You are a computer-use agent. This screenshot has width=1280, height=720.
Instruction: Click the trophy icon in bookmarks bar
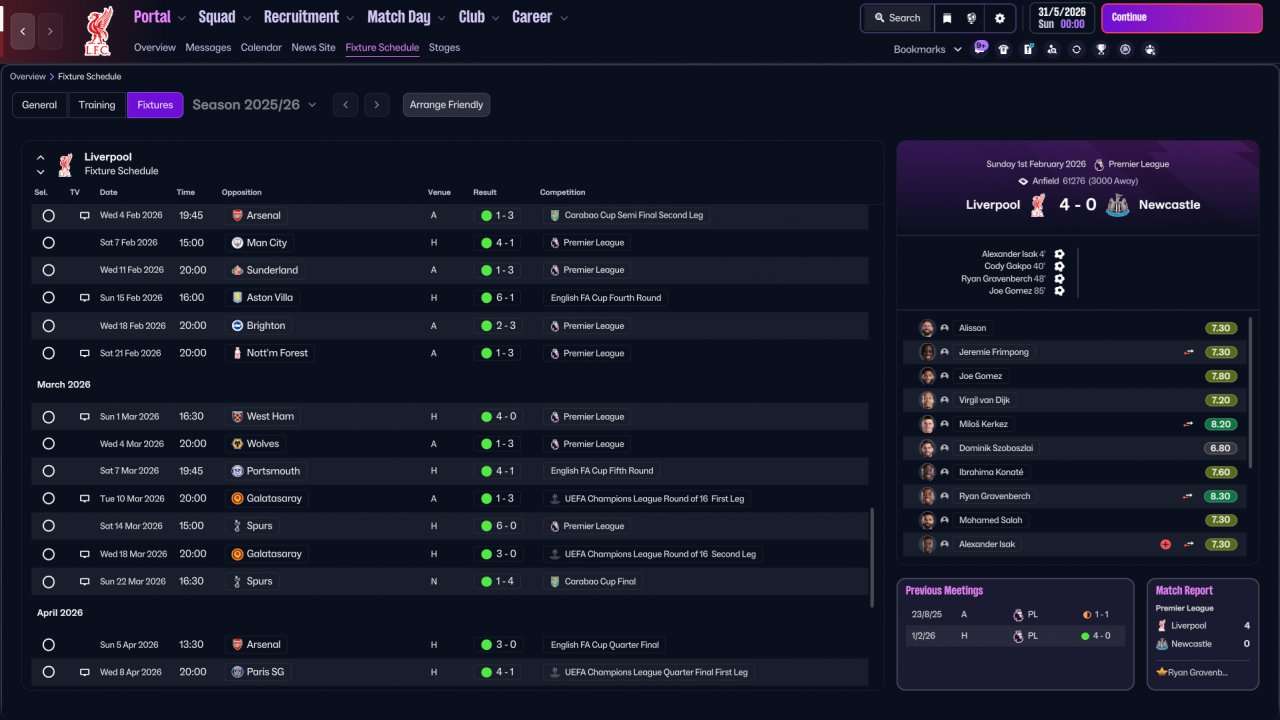point(1101,49)
